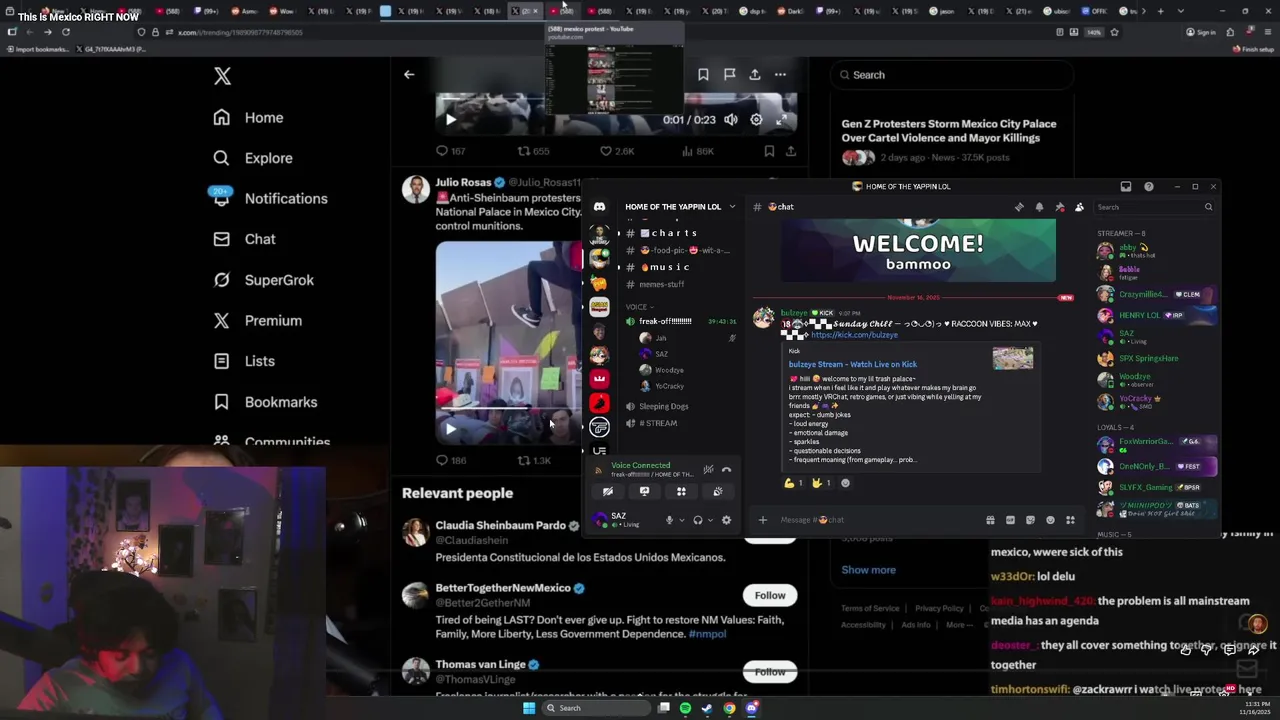Seek on the Julio Rosas video progress bar

508,408
